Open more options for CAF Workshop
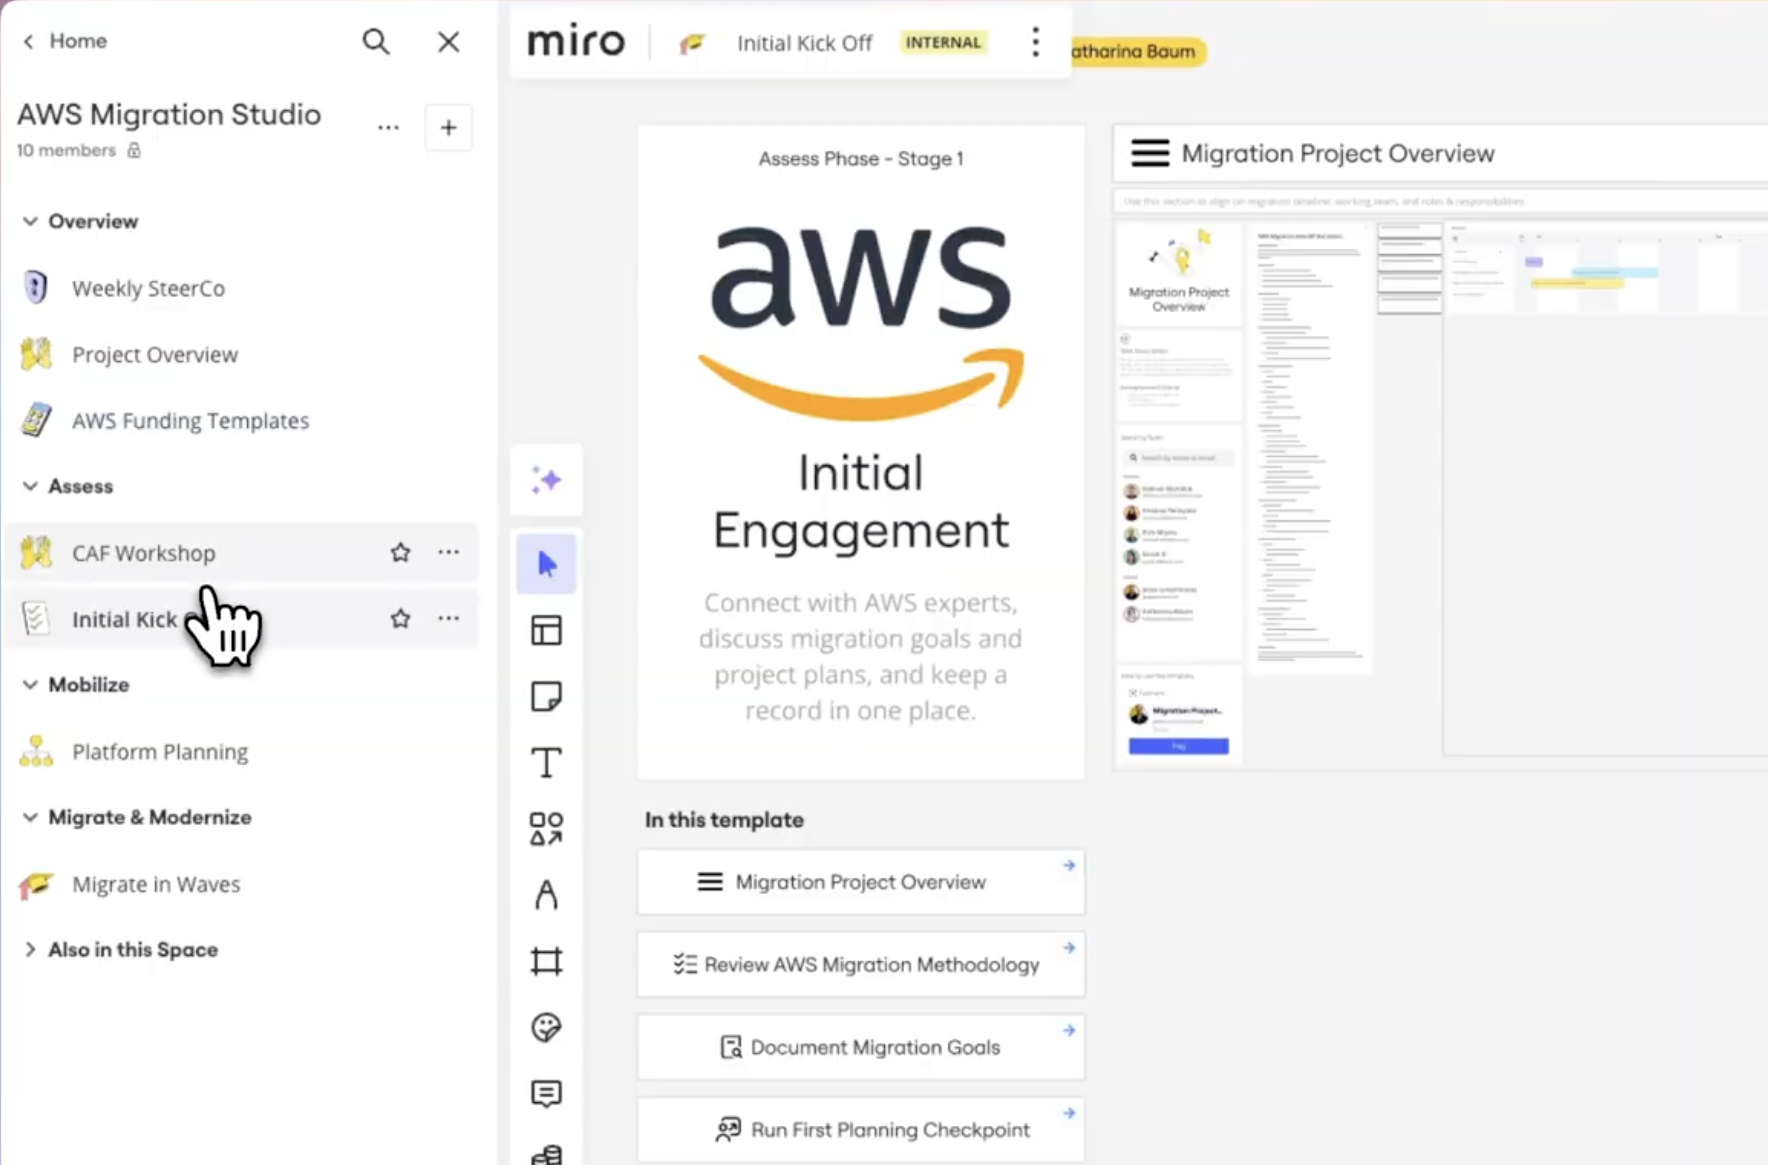The image size is (1768, 1165). point(449,552)
